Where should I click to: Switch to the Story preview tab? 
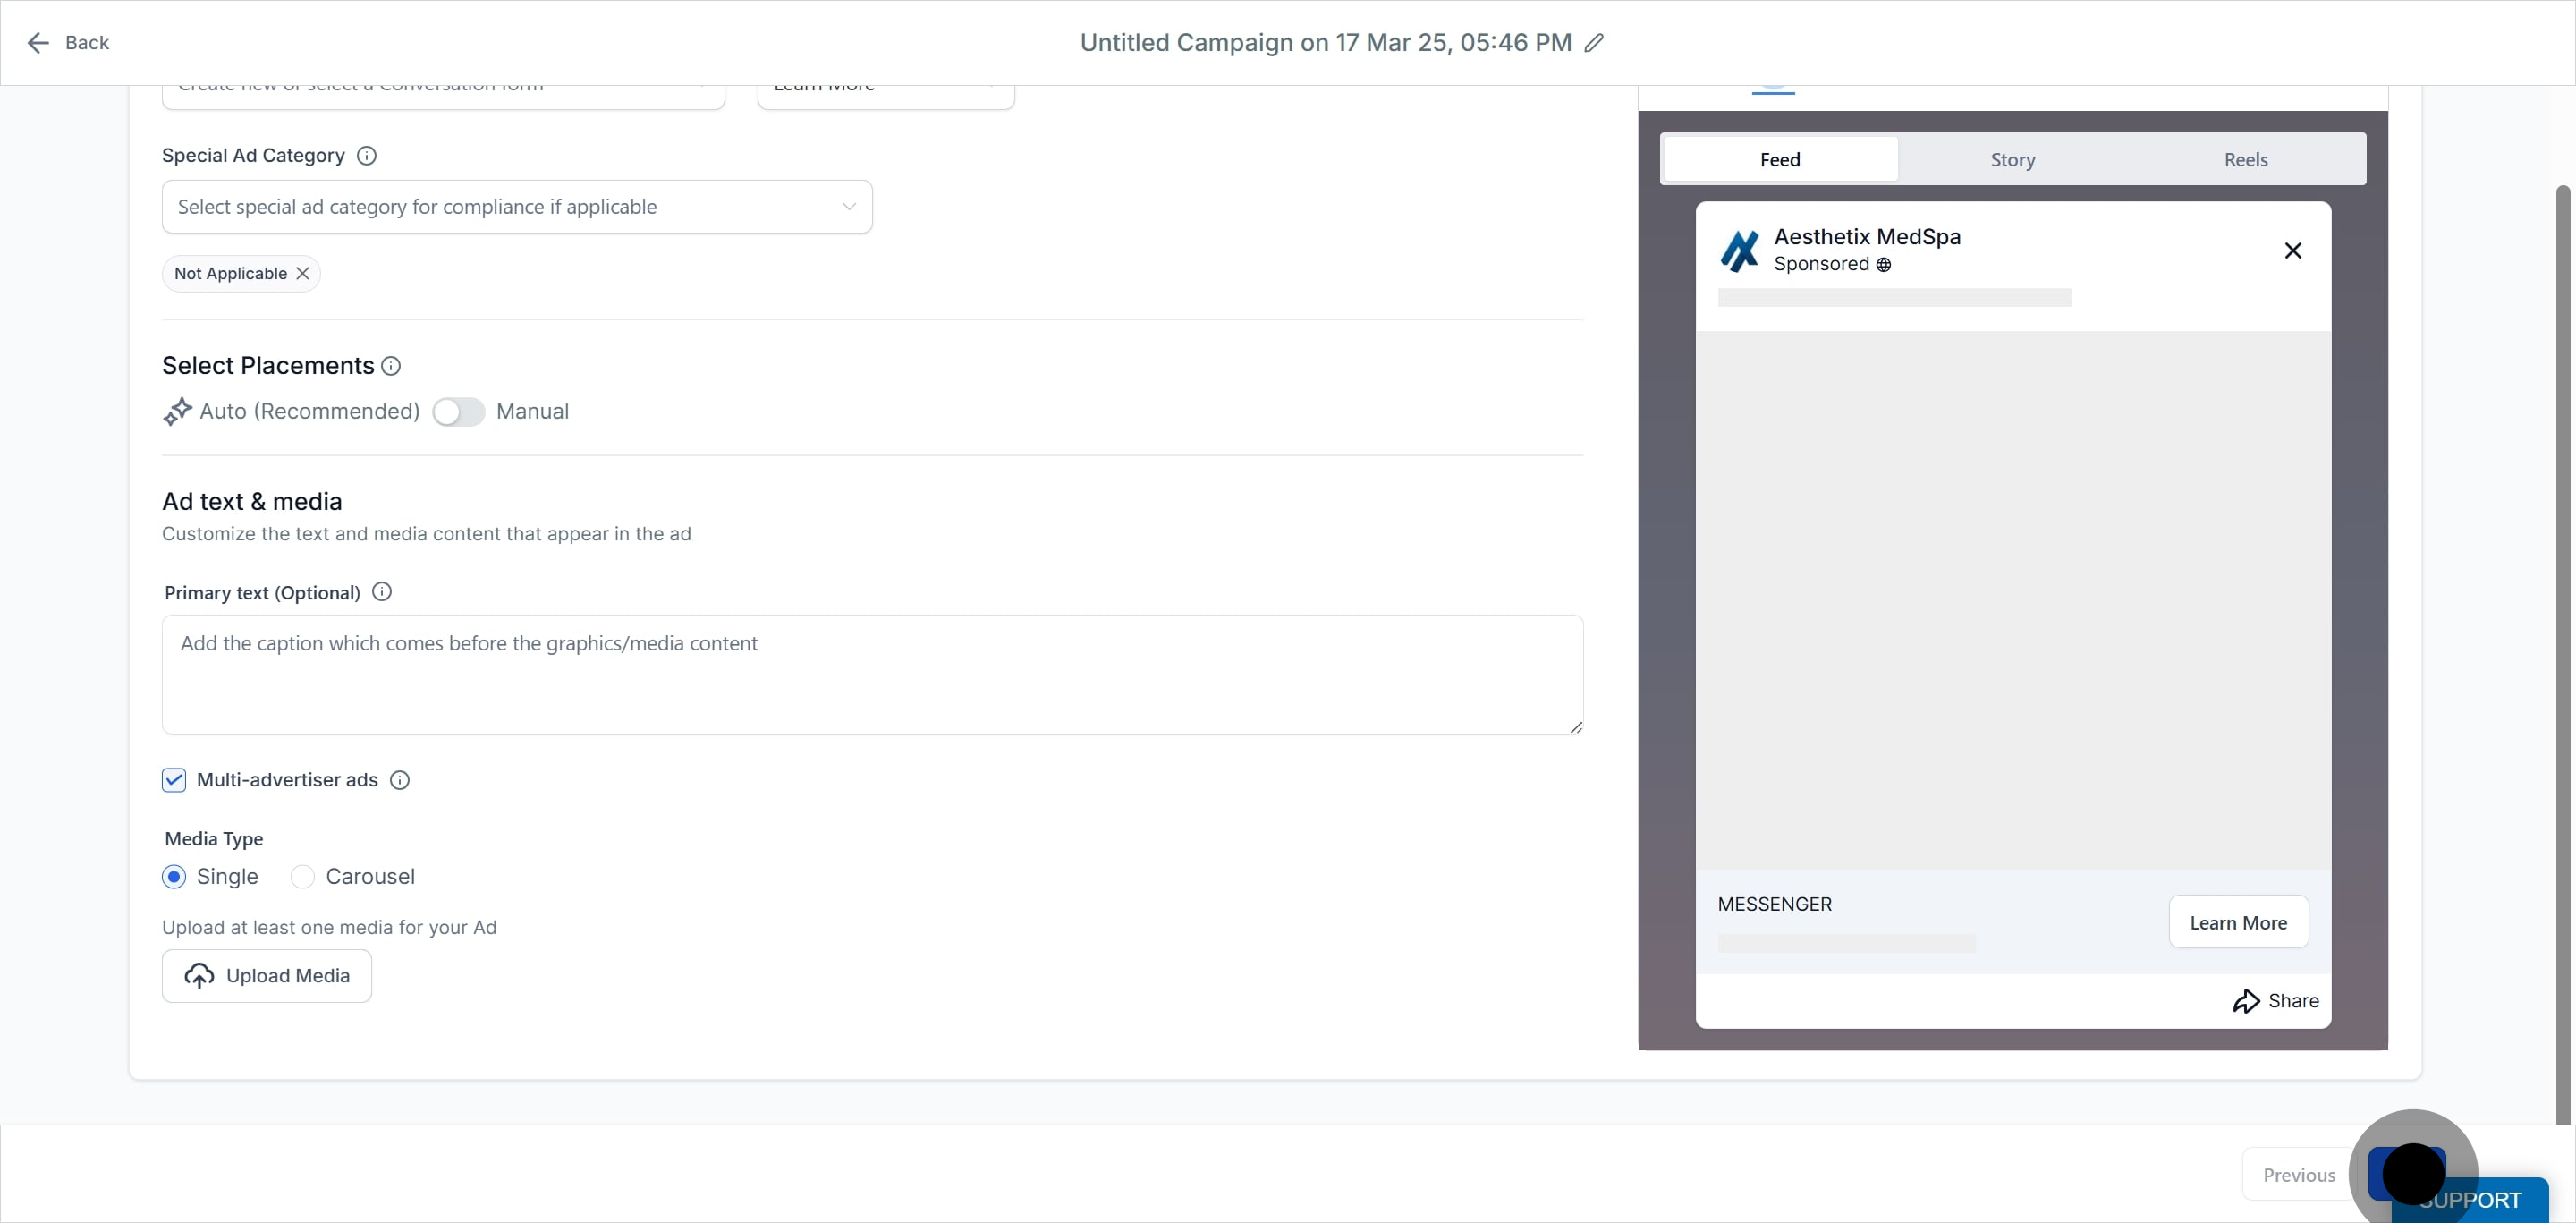(x=2013, y=160)
